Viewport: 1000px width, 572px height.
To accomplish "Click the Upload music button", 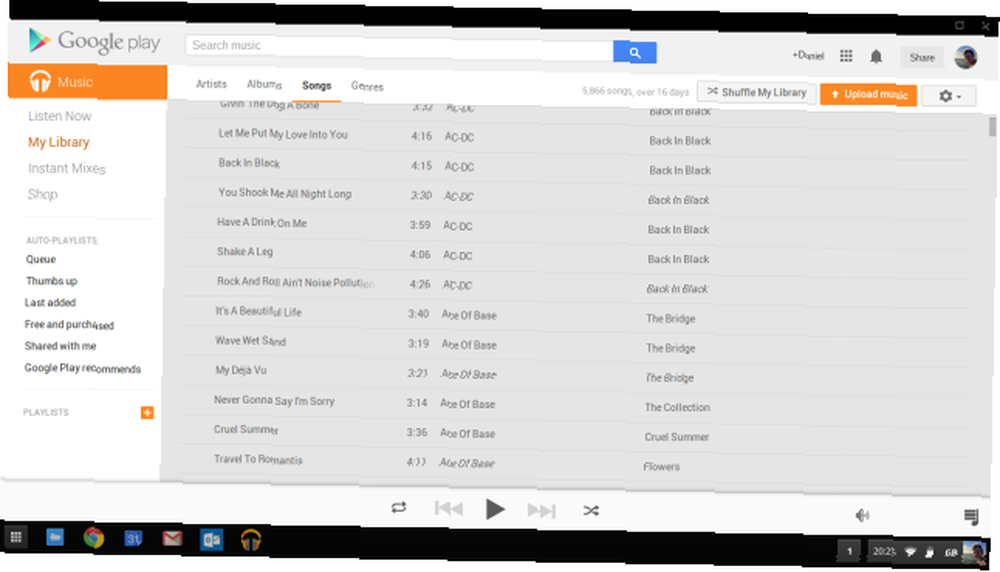I will pyautogui.click(x=869, y=94).
